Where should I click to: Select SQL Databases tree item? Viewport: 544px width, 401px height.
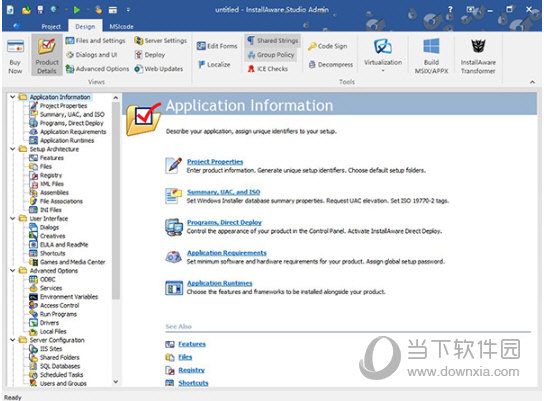[x=60, y=366]
